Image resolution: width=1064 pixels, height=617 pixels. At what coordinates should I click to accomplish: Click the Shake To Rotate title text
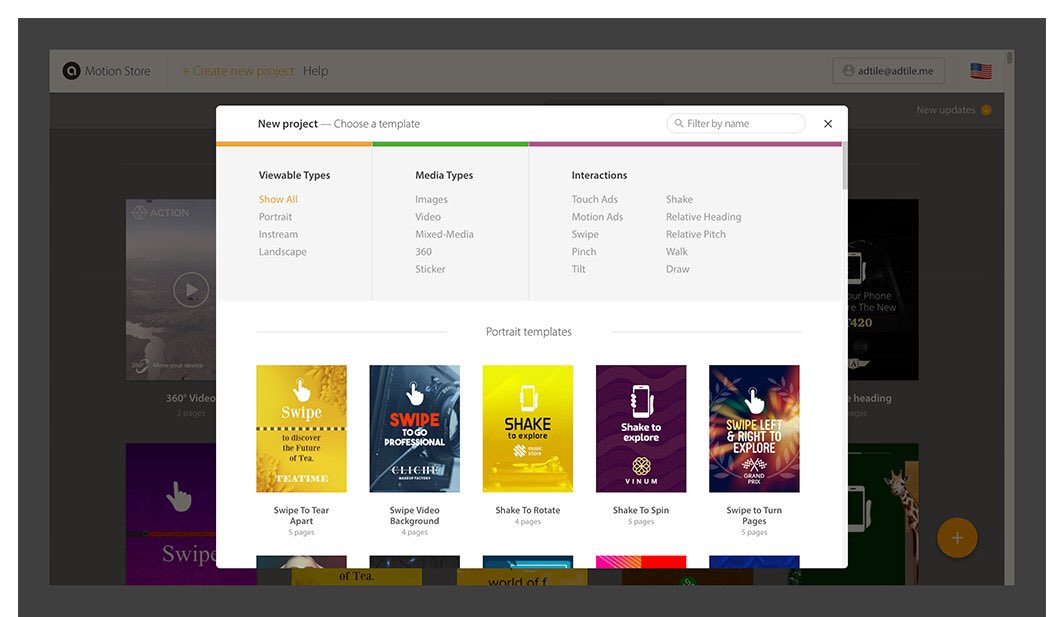point(528,510)
